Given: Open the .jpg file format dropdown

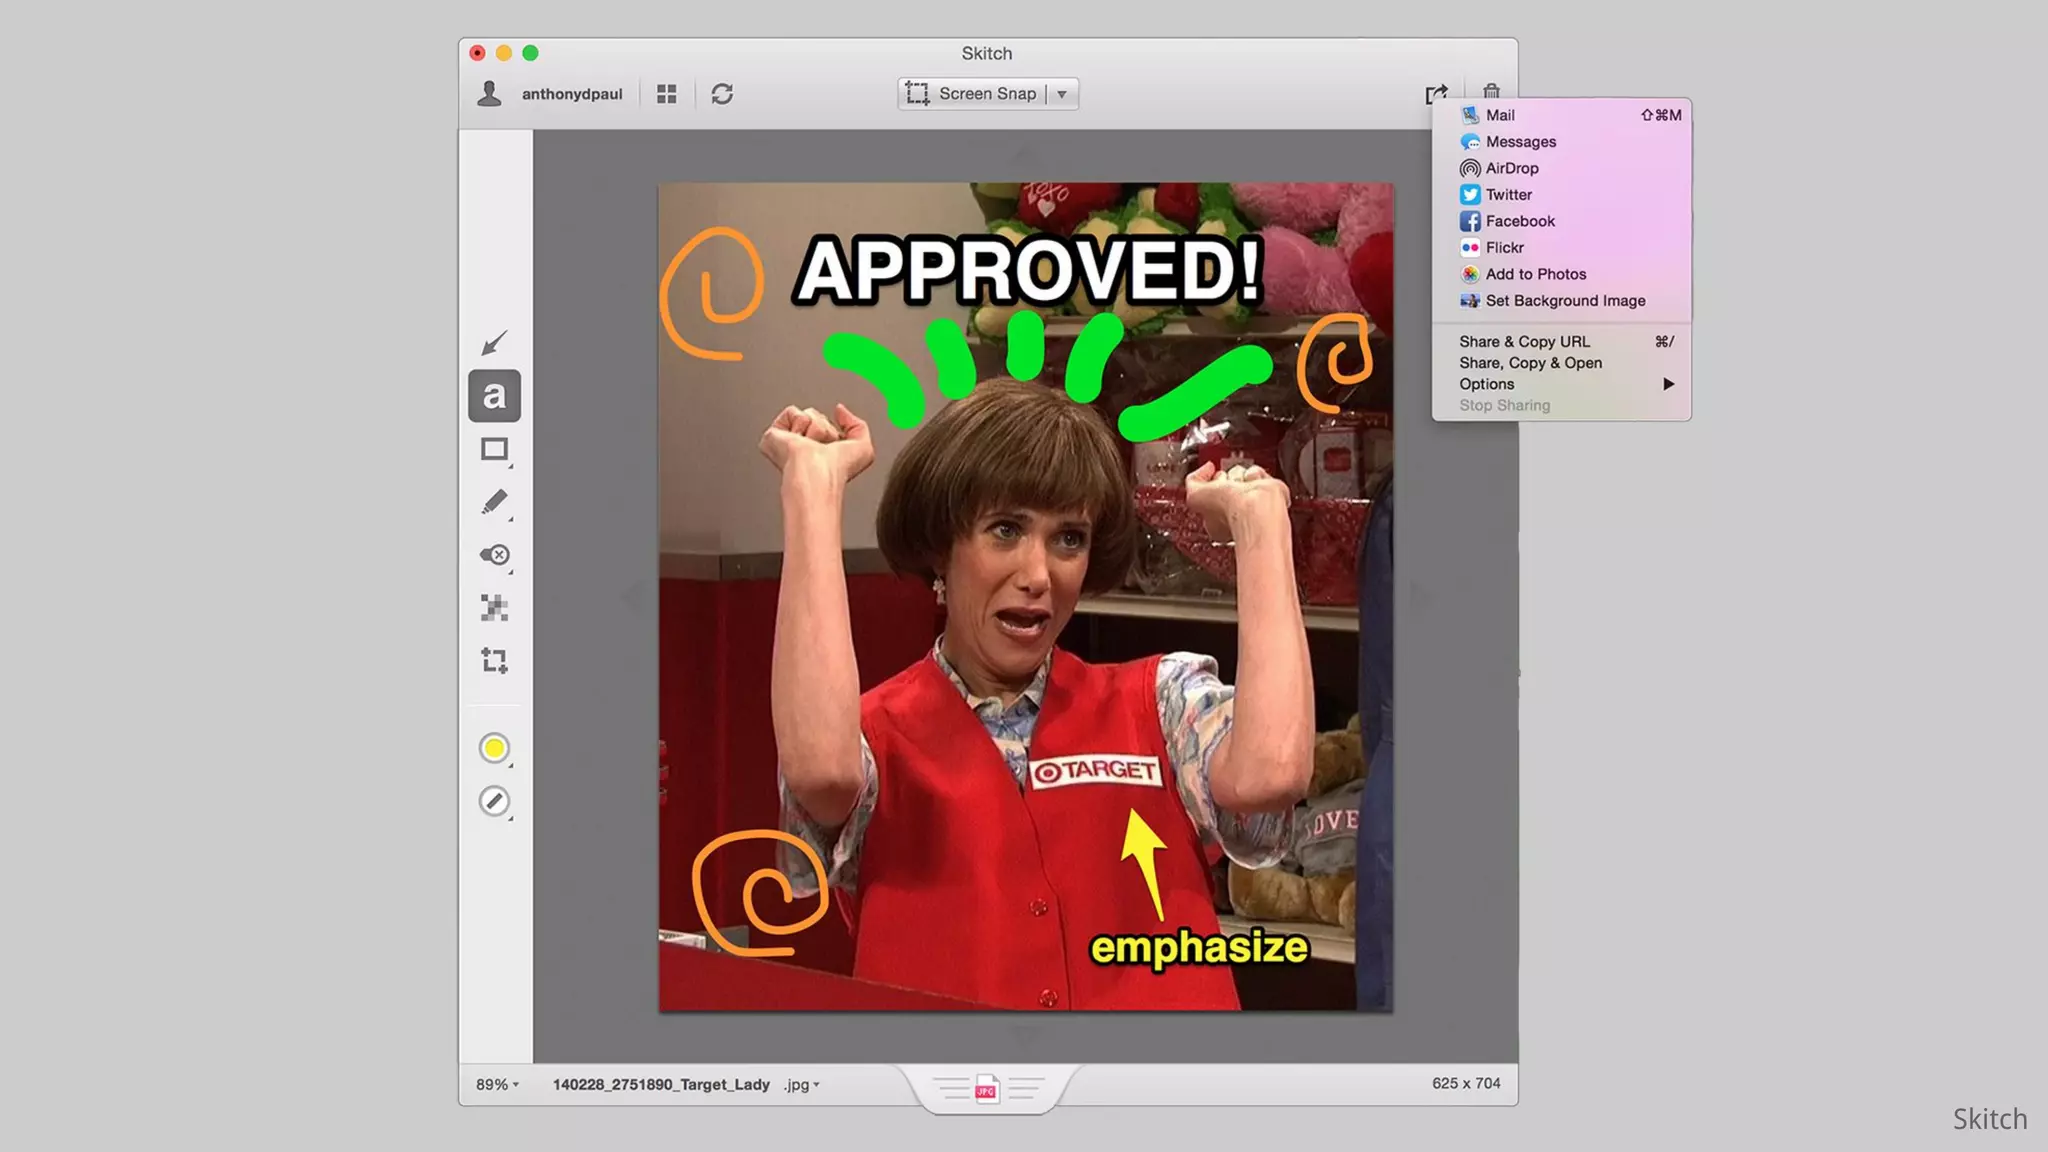Looking at the screenshot, I should pos(802,1085).
